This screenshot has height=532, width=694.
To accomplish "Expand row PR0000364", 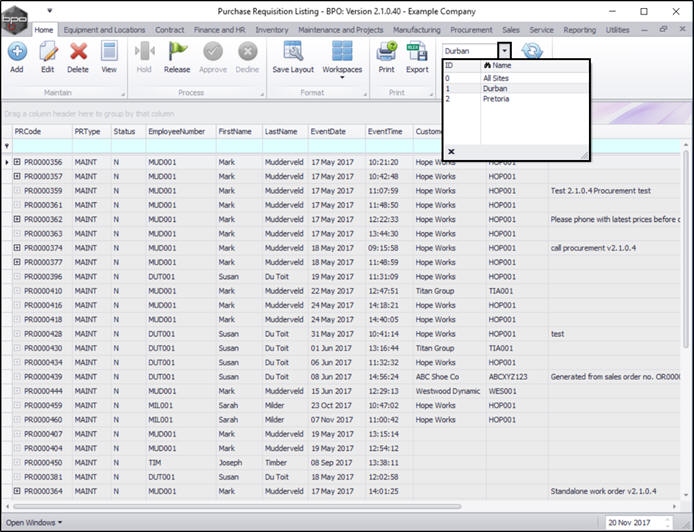I will pos(17,491).
